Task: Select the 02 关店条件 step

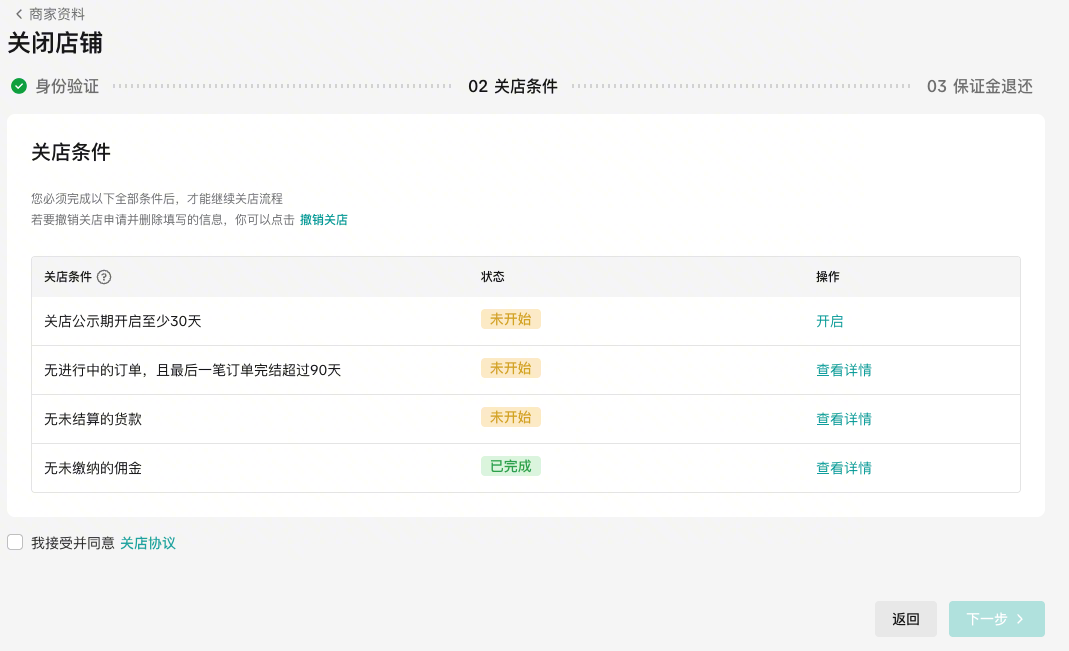Action: (512, 86)
